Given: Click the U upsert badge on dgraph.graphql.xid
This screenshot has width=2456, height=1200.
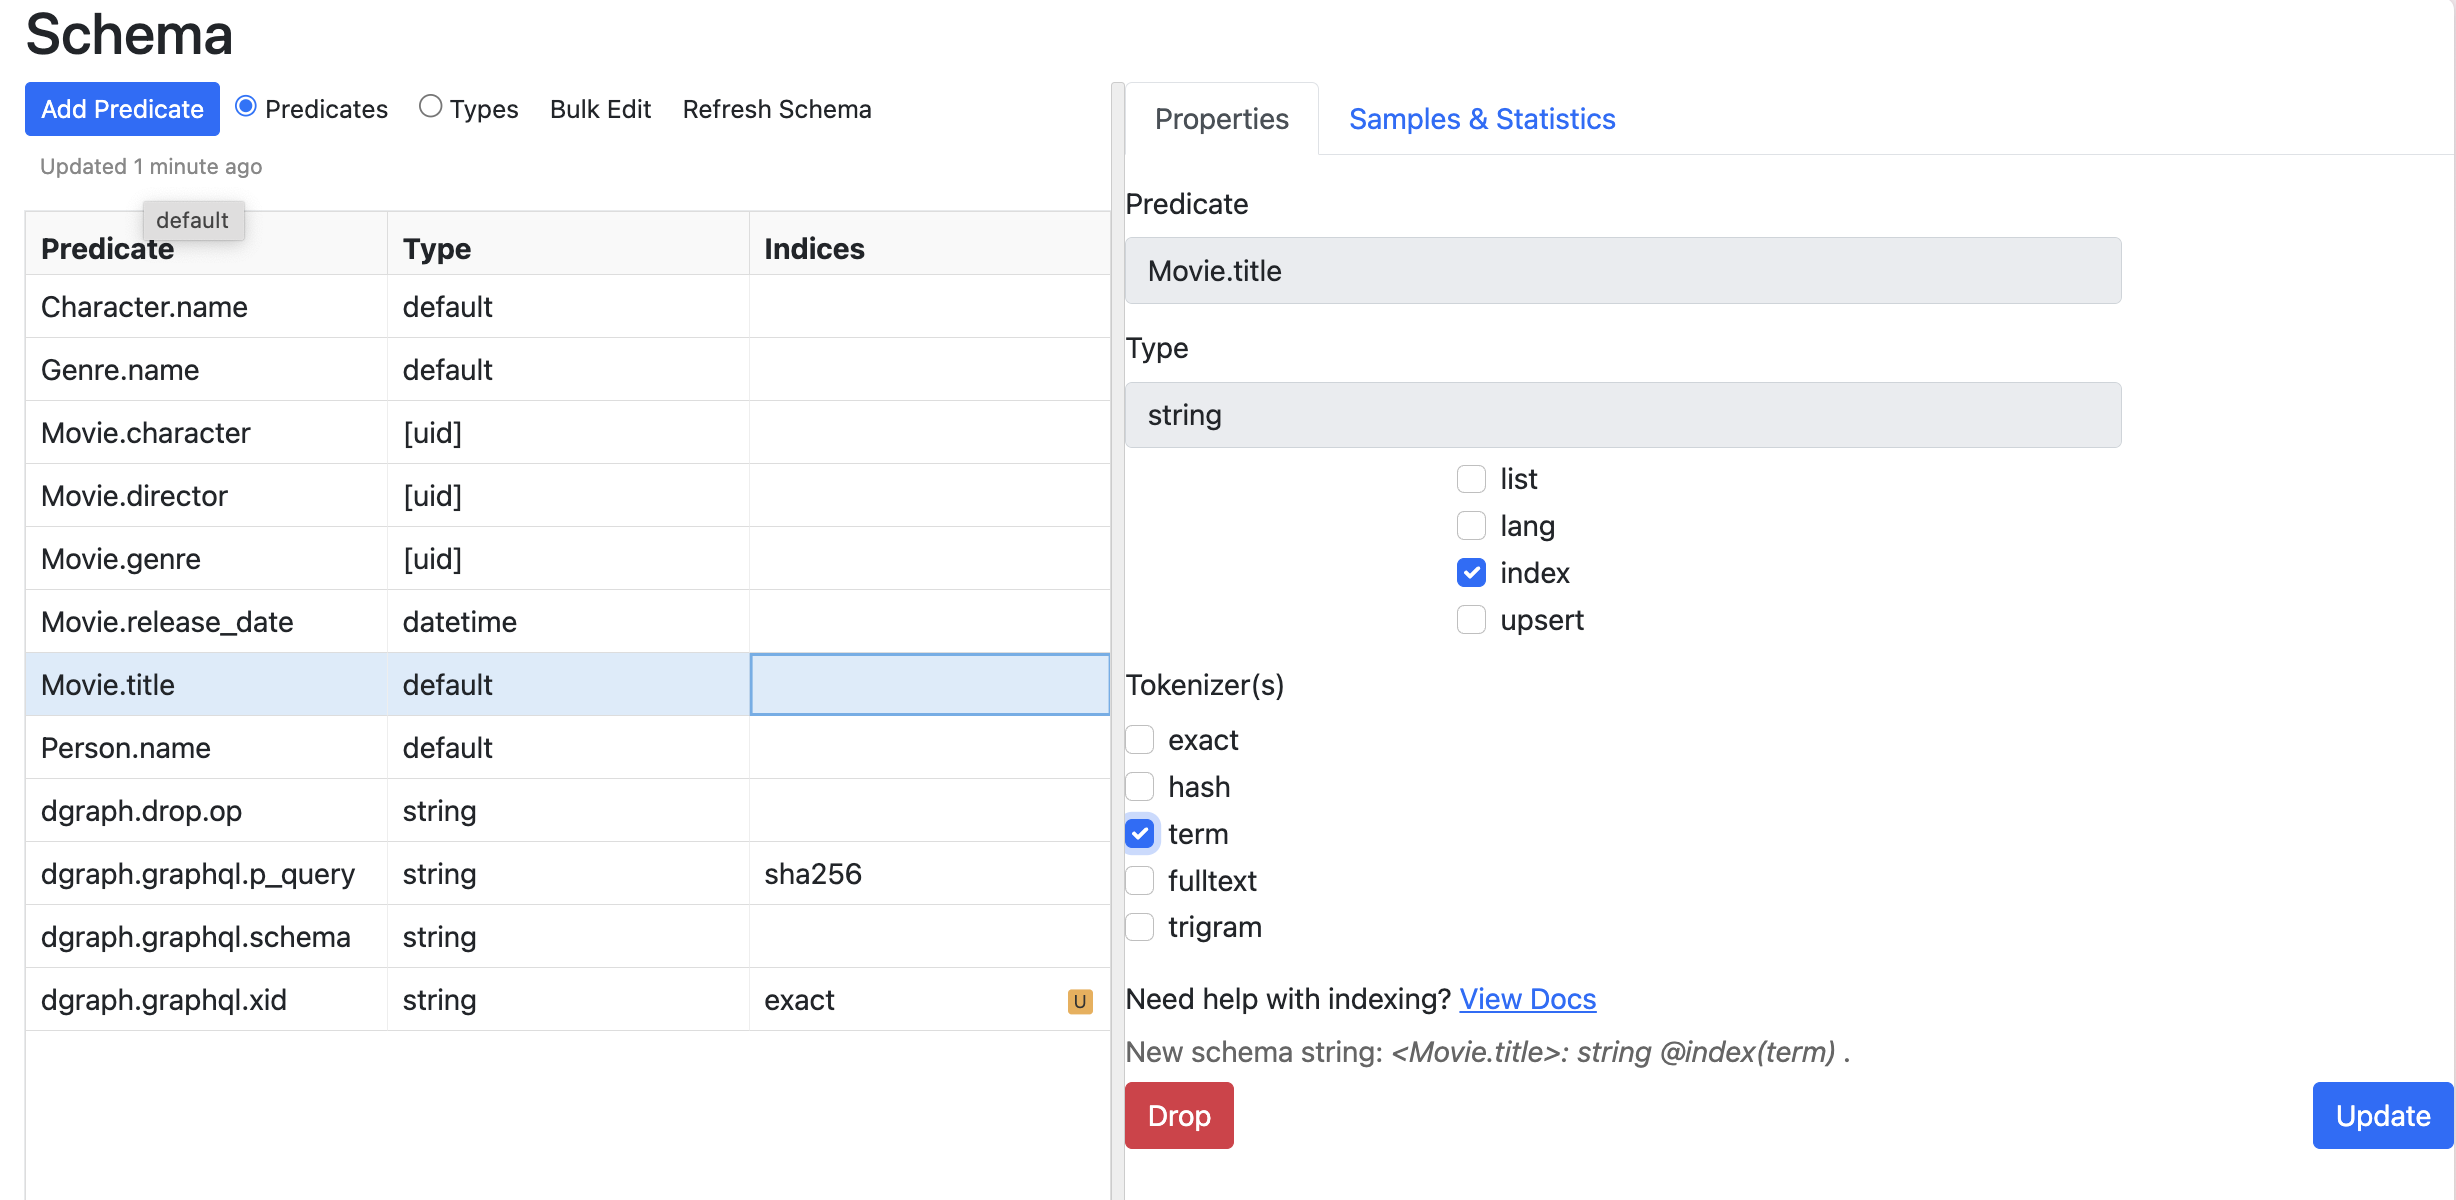Looking at the screenshot, I should (1079, 1001).
